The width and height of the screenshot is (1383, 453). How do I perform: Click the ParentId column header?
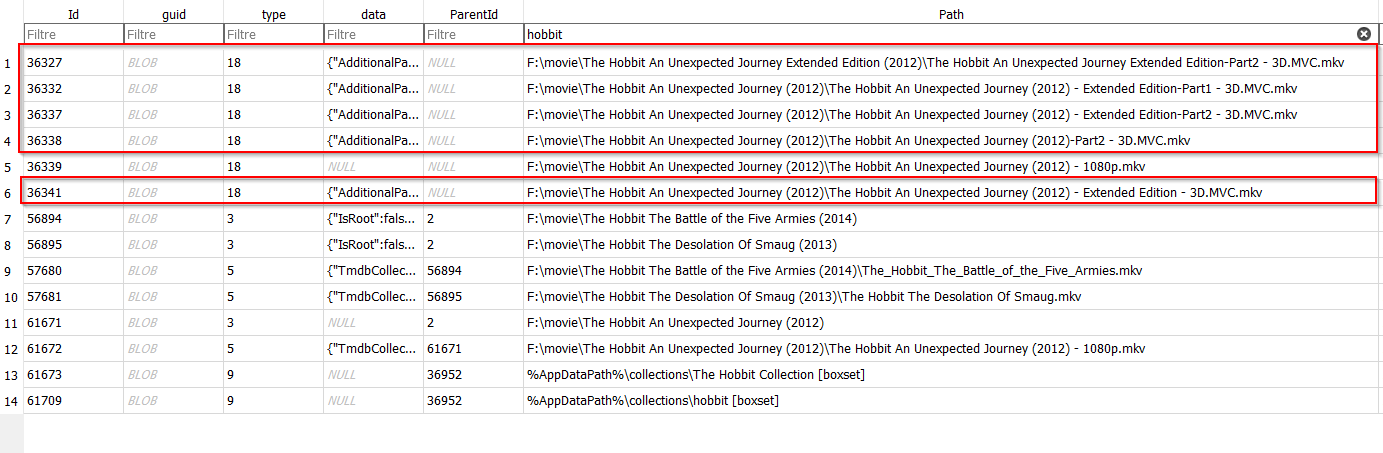coord(473,14)
